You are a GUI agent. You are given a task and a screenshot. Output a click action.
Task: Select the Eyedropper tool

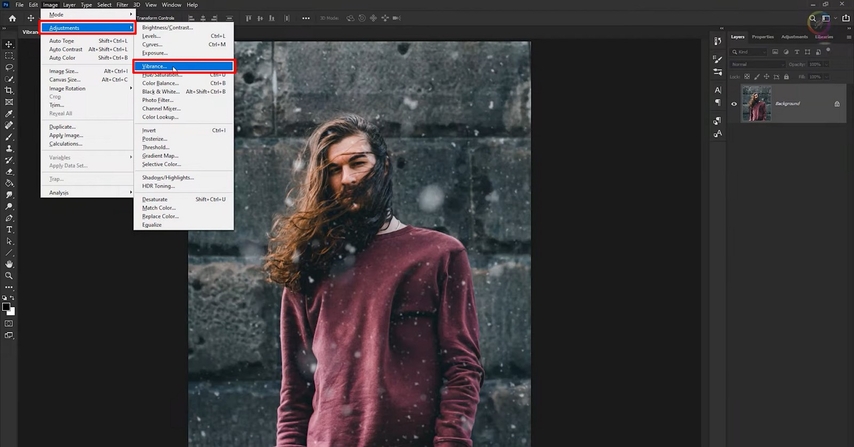[9, 113]
